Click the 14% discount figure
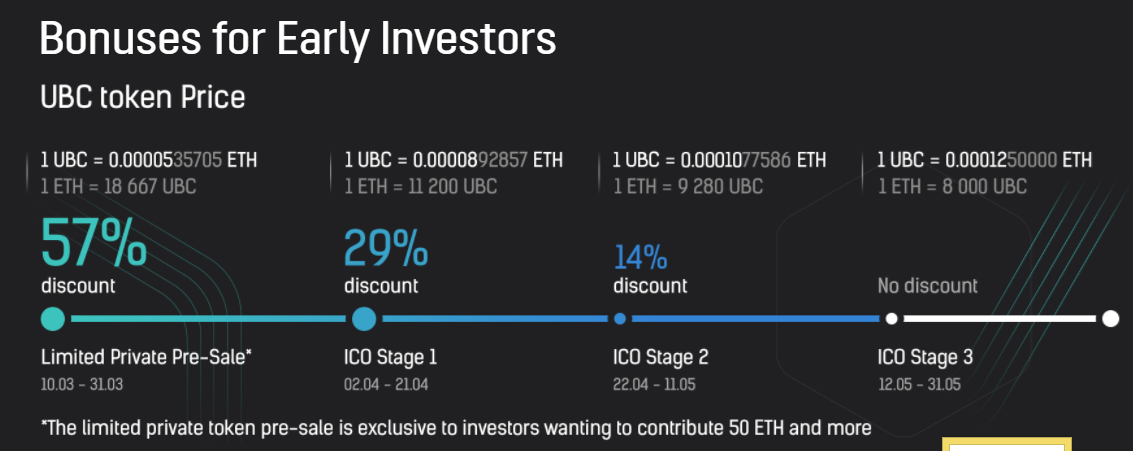This screenshot has width=1133, height=451. (640, 257)
